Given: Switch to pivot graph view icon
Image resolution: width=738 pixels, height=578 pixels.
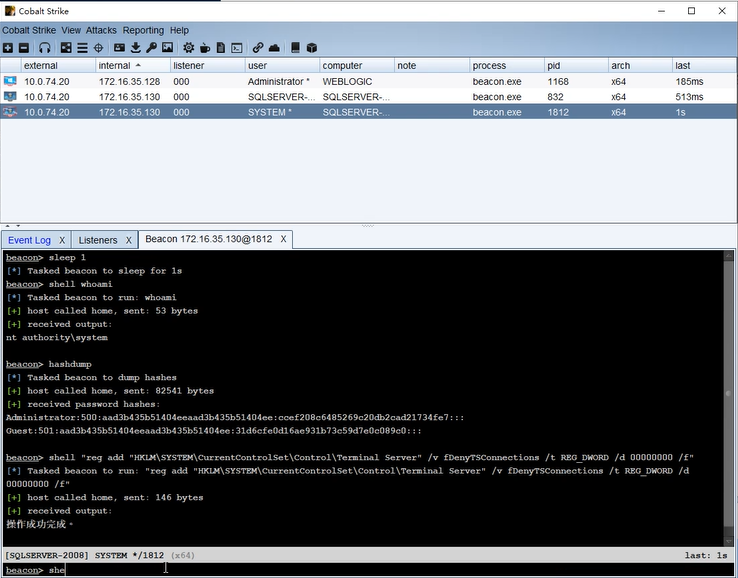Looking at the screenshot, I should pyautogui.click(x=66, y=48).
